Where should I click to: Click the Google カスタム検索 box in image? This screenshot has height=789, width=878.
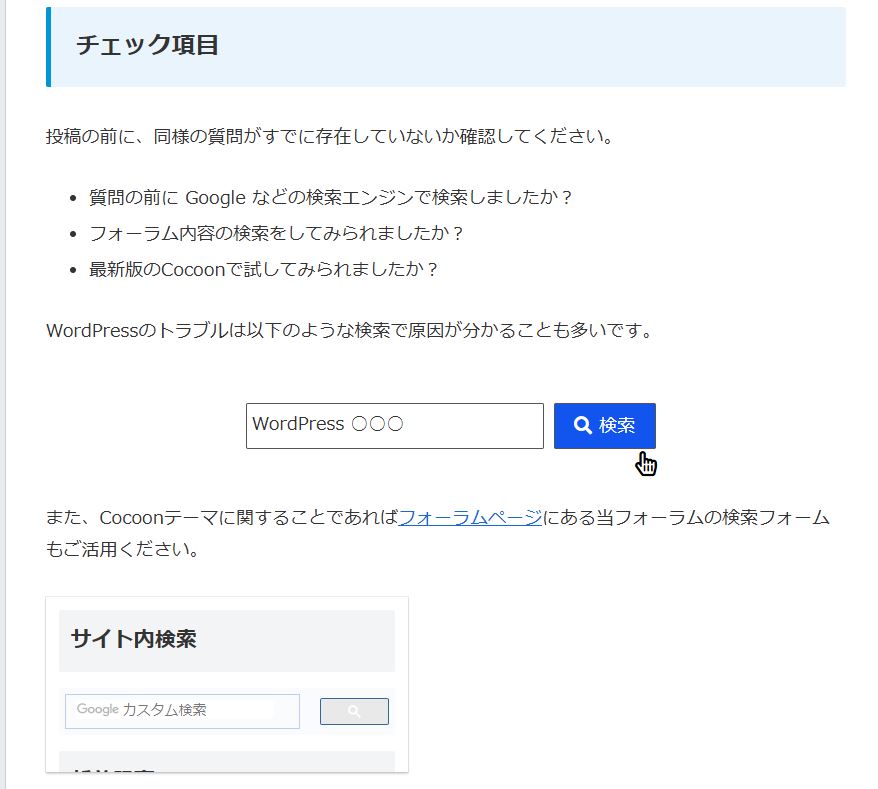pyautogui.click(x=182, y=711)
